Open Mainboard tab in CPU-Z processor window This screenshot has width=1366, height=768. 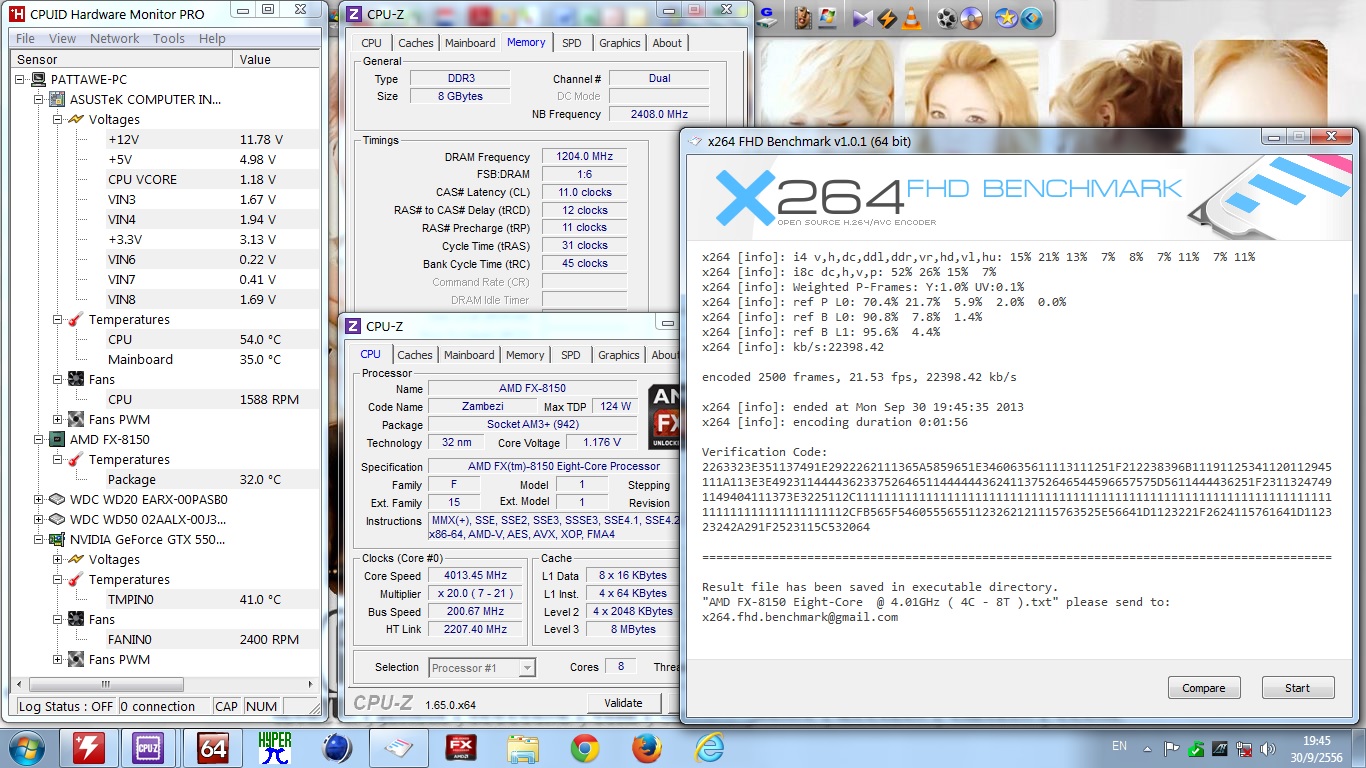469,355
